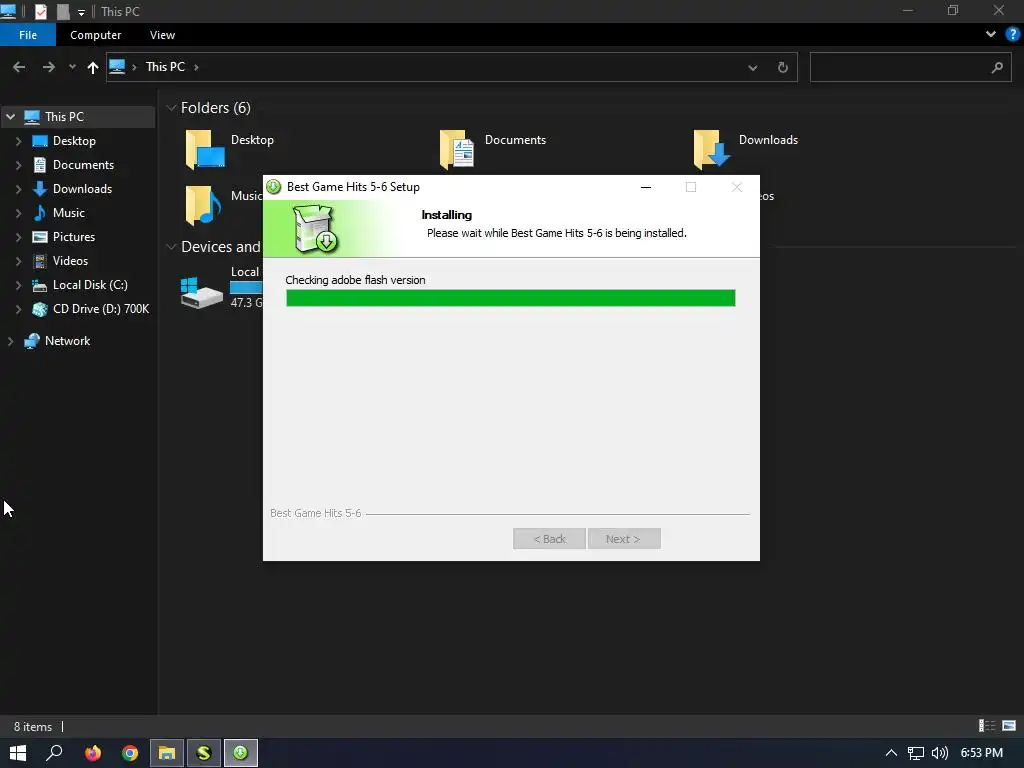The height and width of the screenshot is (768, 1024).
Task: Open Explorer help question mark icon
Action: 1013,34
